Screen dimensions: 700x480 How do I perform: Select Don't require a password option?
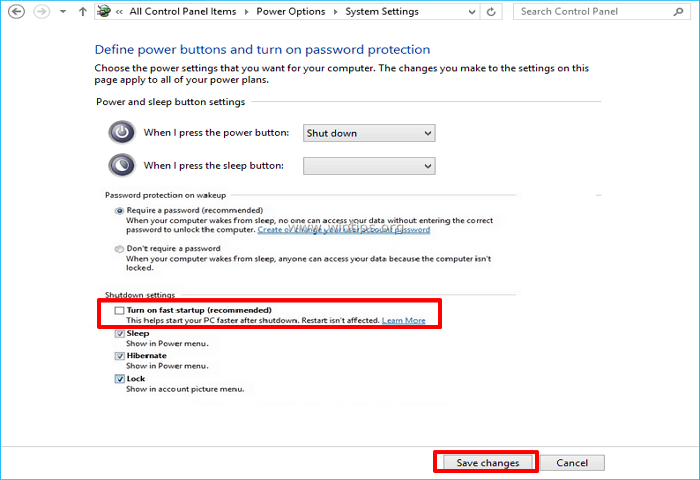click(120, 248)
